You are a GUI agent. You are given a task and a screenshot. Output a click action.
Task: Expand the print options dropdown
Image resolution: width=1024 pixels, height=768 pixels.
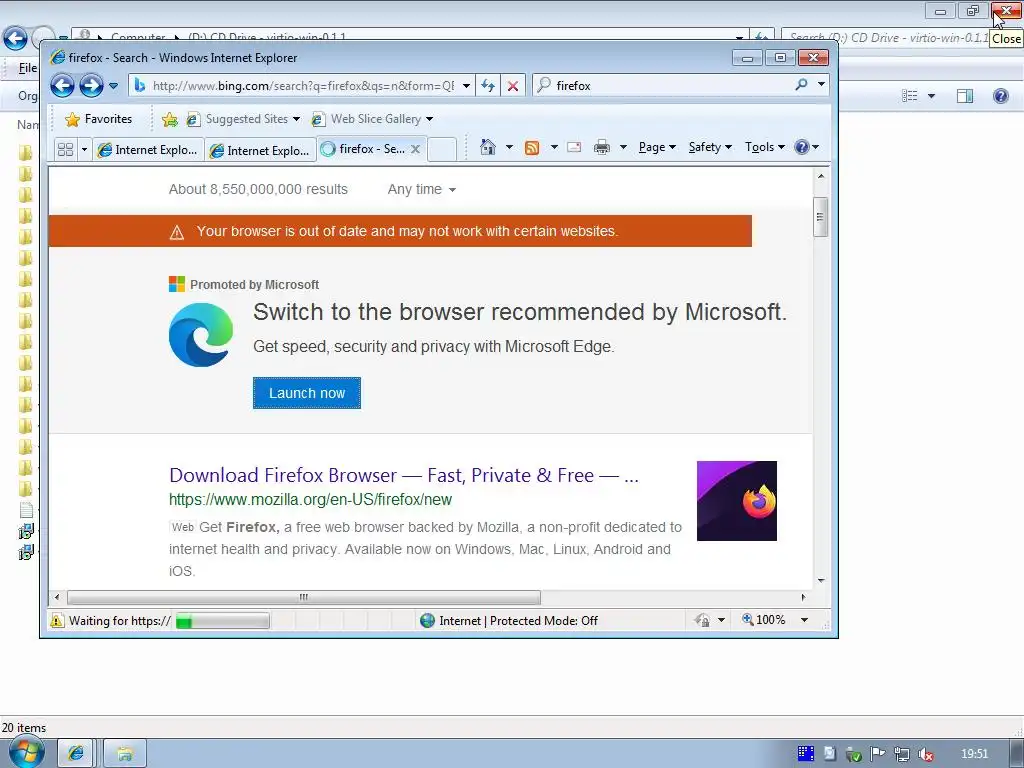(623, 147)
